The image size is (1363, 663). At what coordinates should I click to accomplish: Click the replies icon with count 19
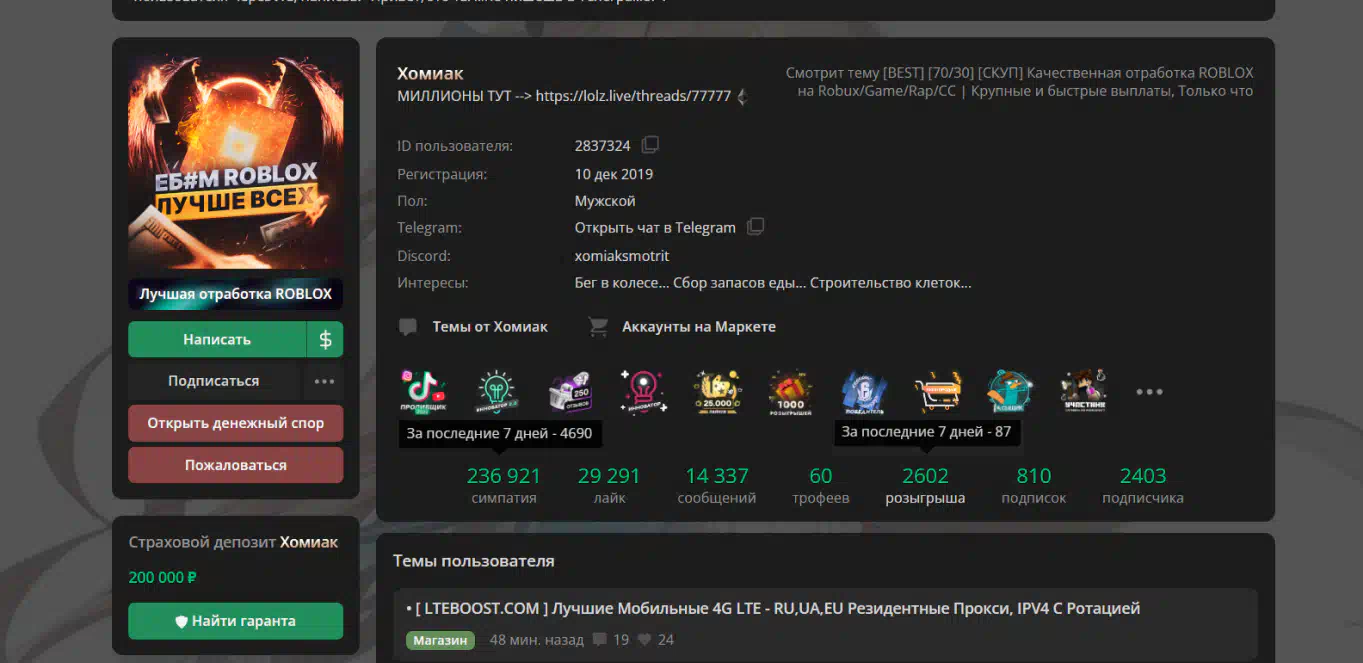(600, 639)
